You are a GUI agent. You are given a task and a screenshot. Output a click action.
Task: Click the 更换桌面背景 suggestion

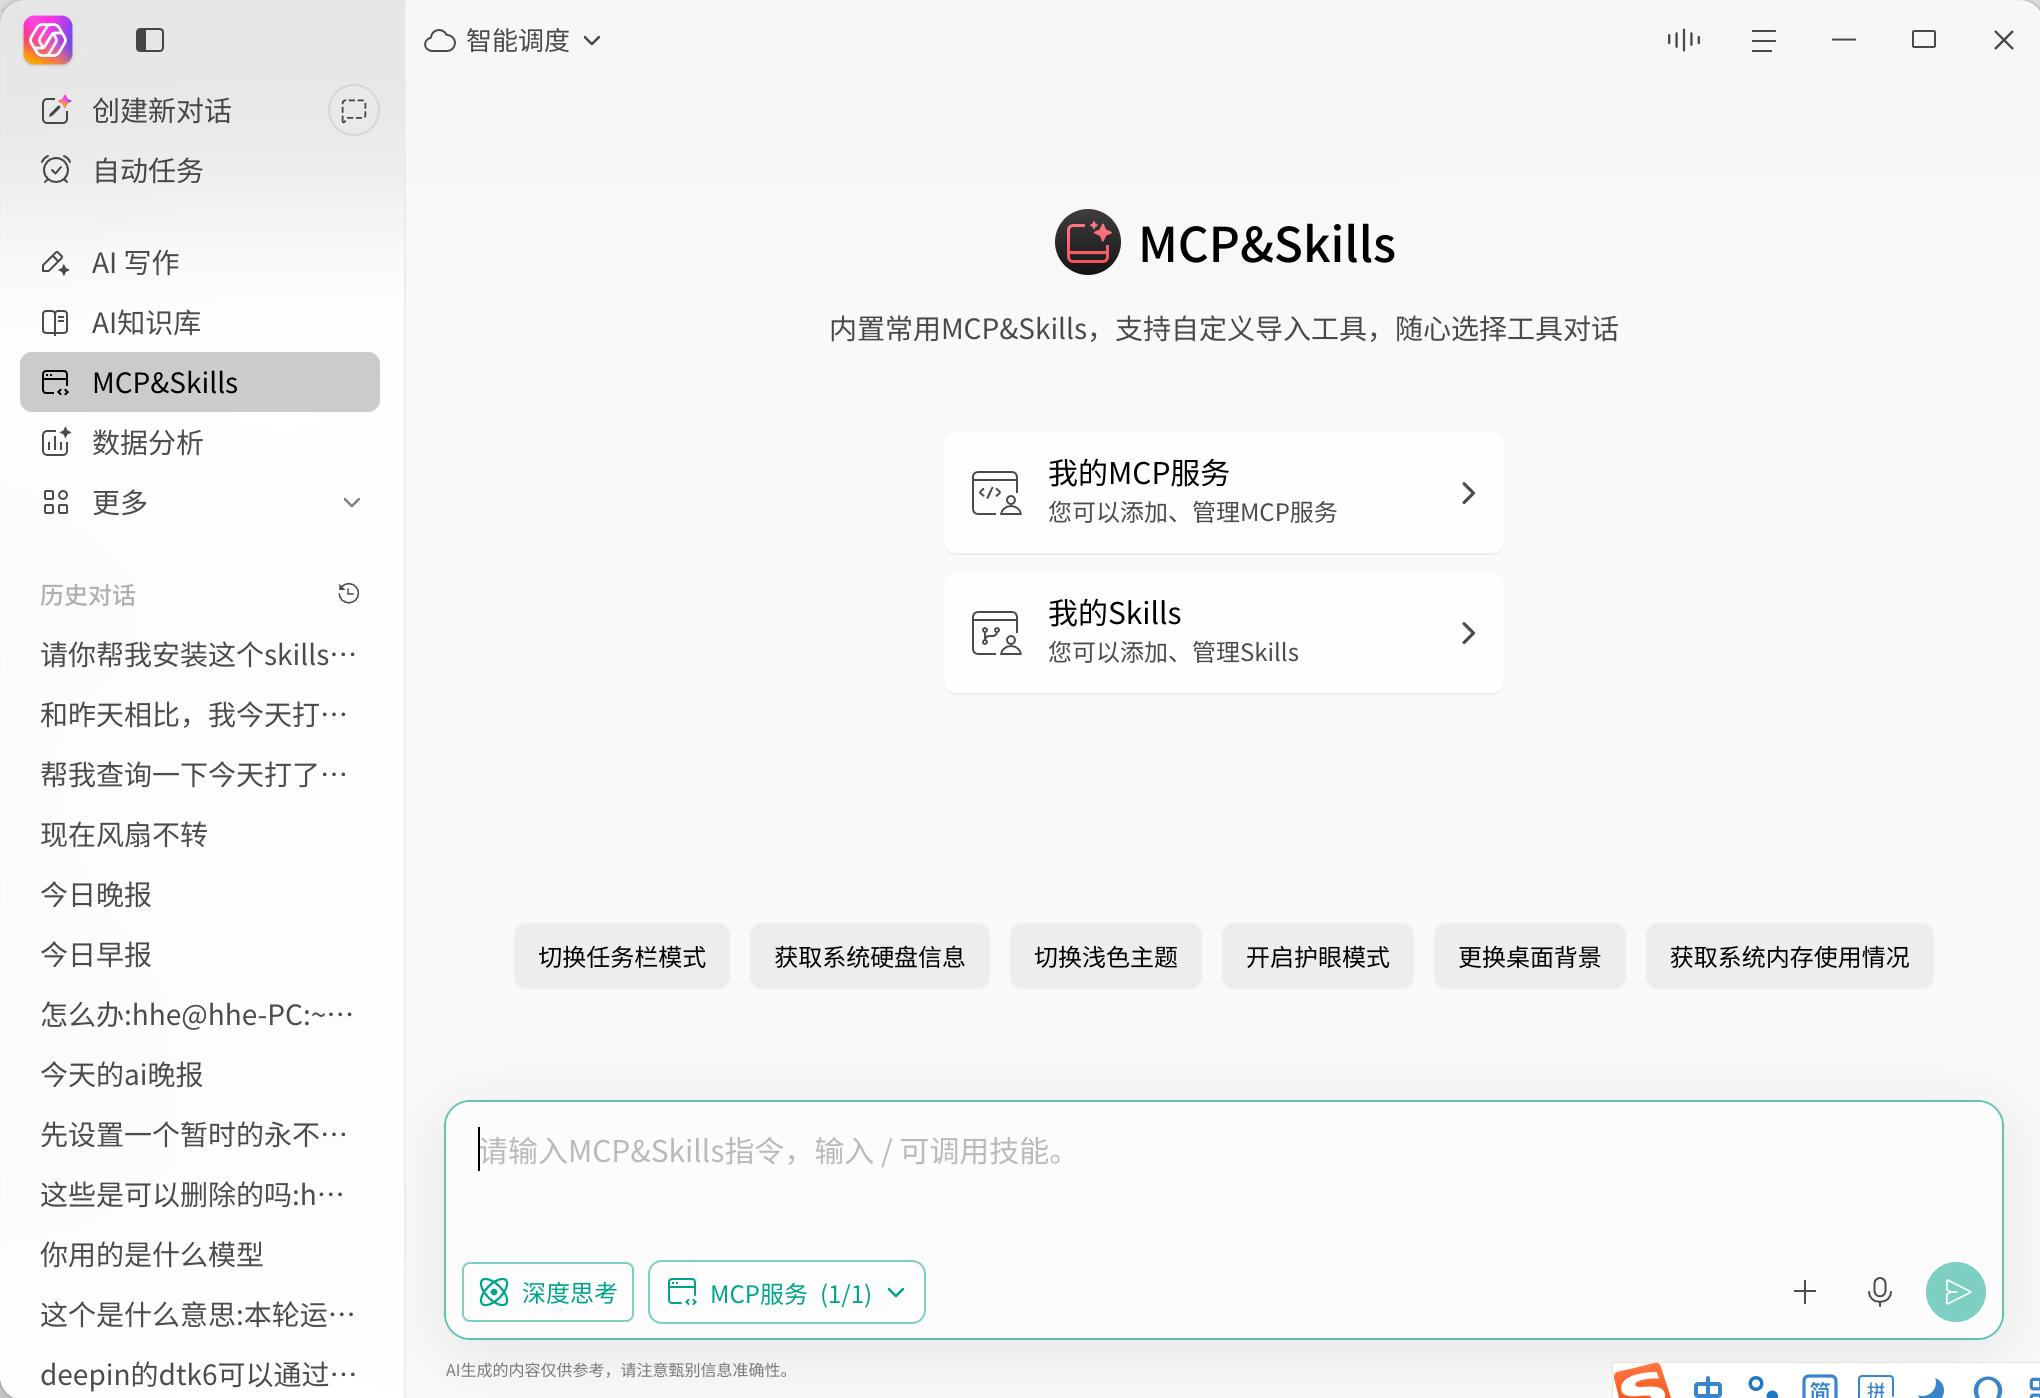point(1530,957)
